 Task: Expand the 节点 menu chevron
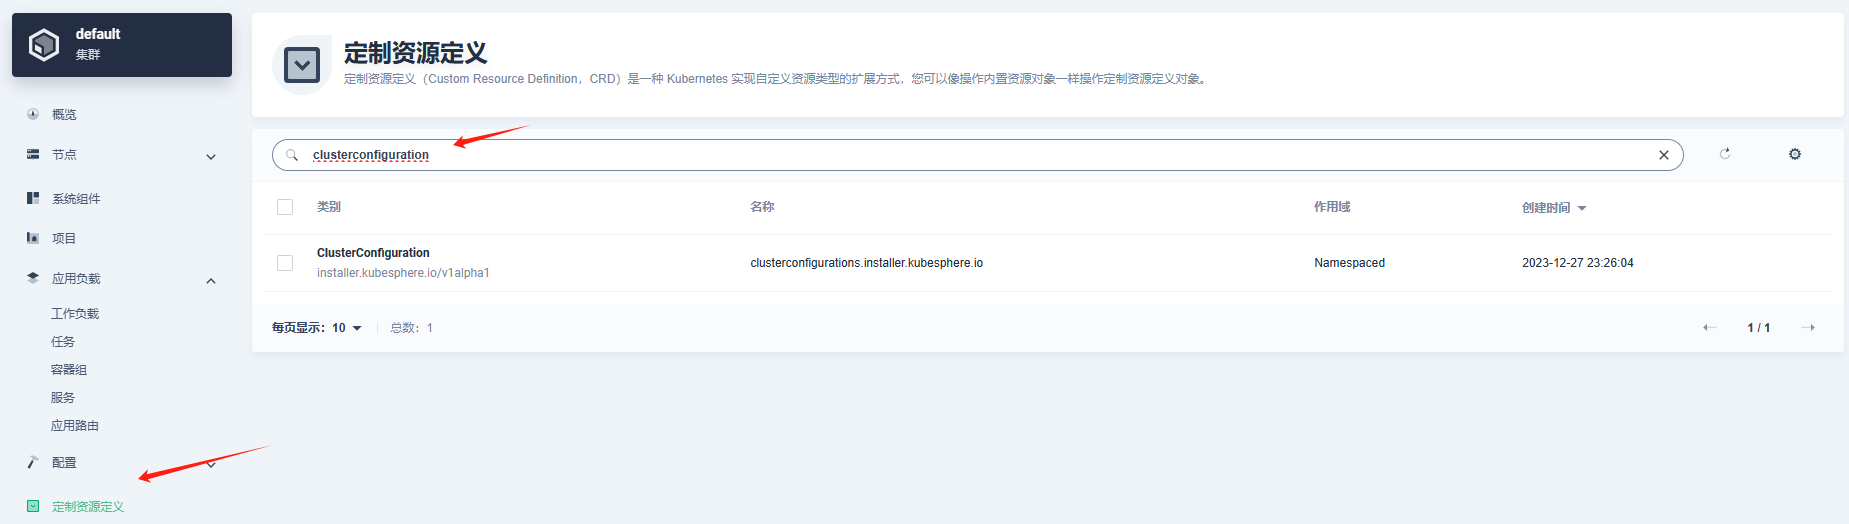click(211, 156)
